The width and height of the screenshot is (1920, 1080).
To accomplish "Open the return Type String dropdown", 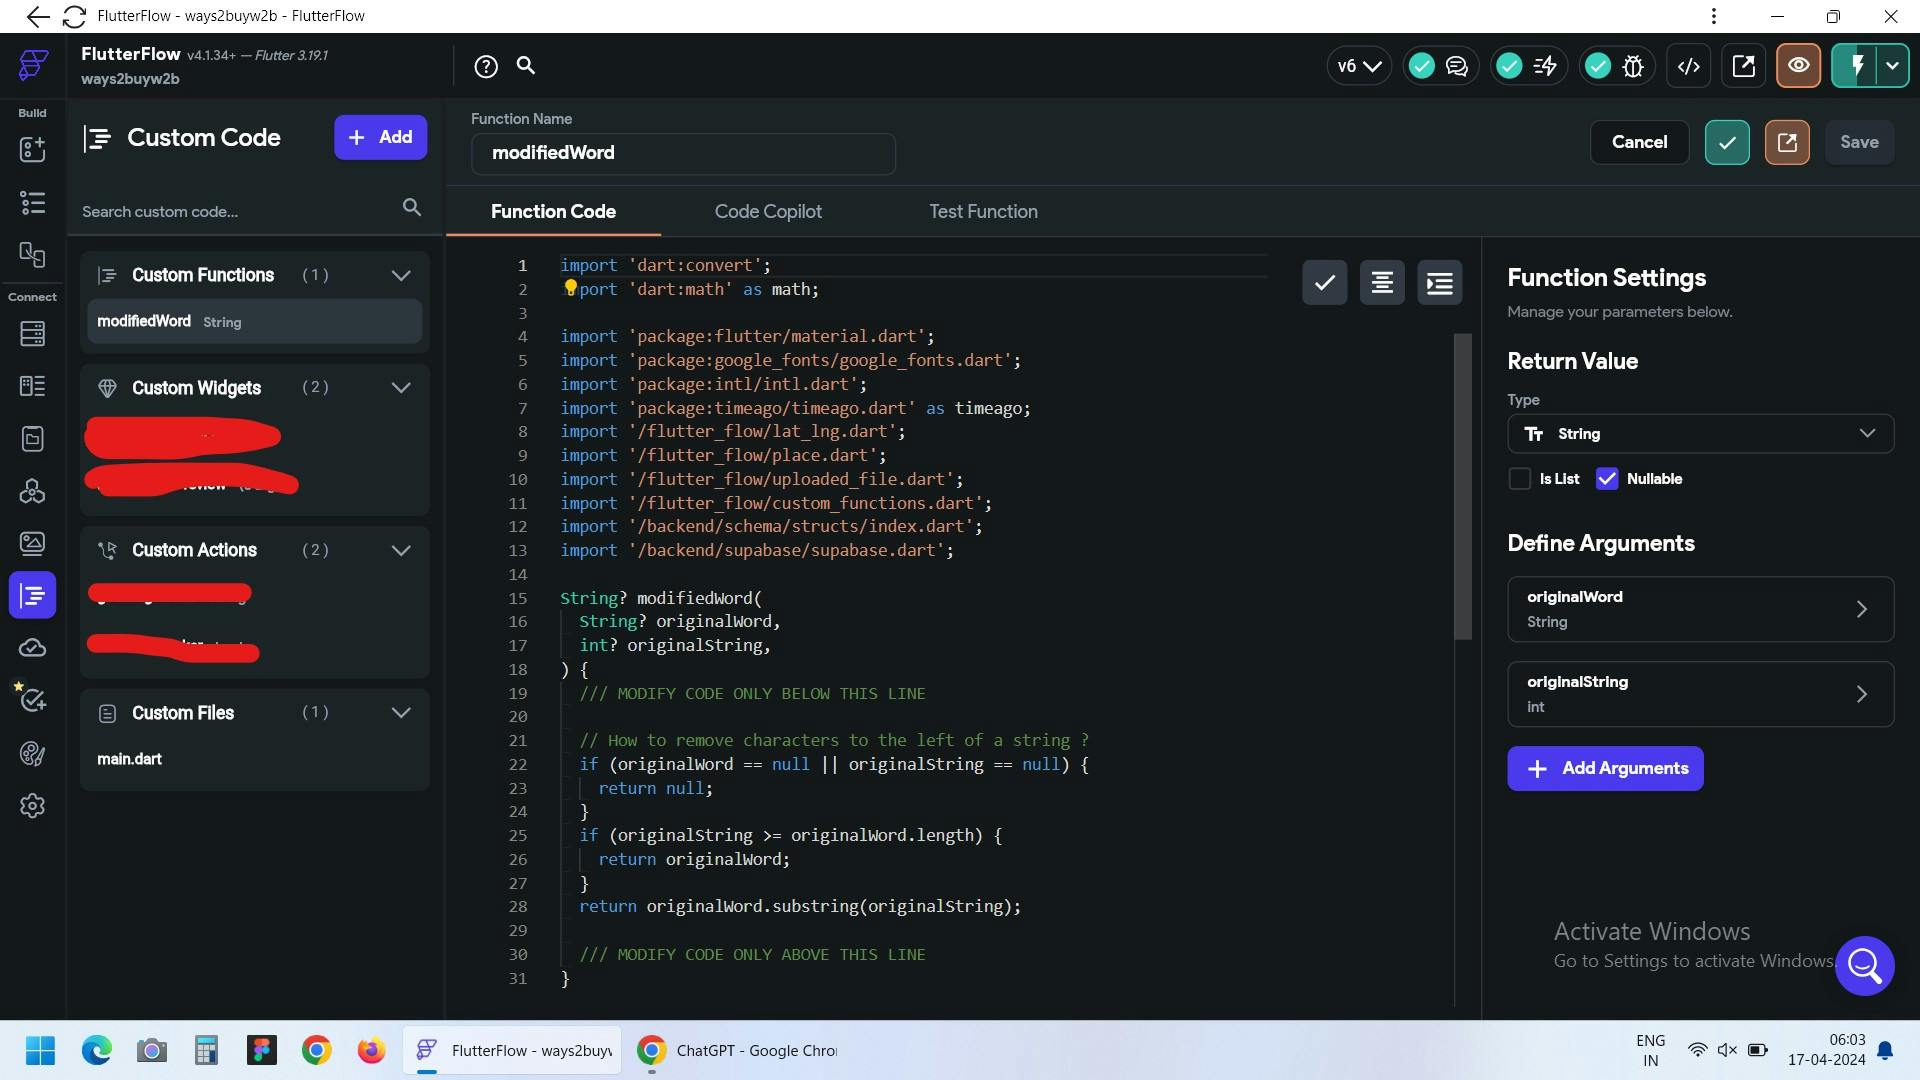I will (1700, 434).
